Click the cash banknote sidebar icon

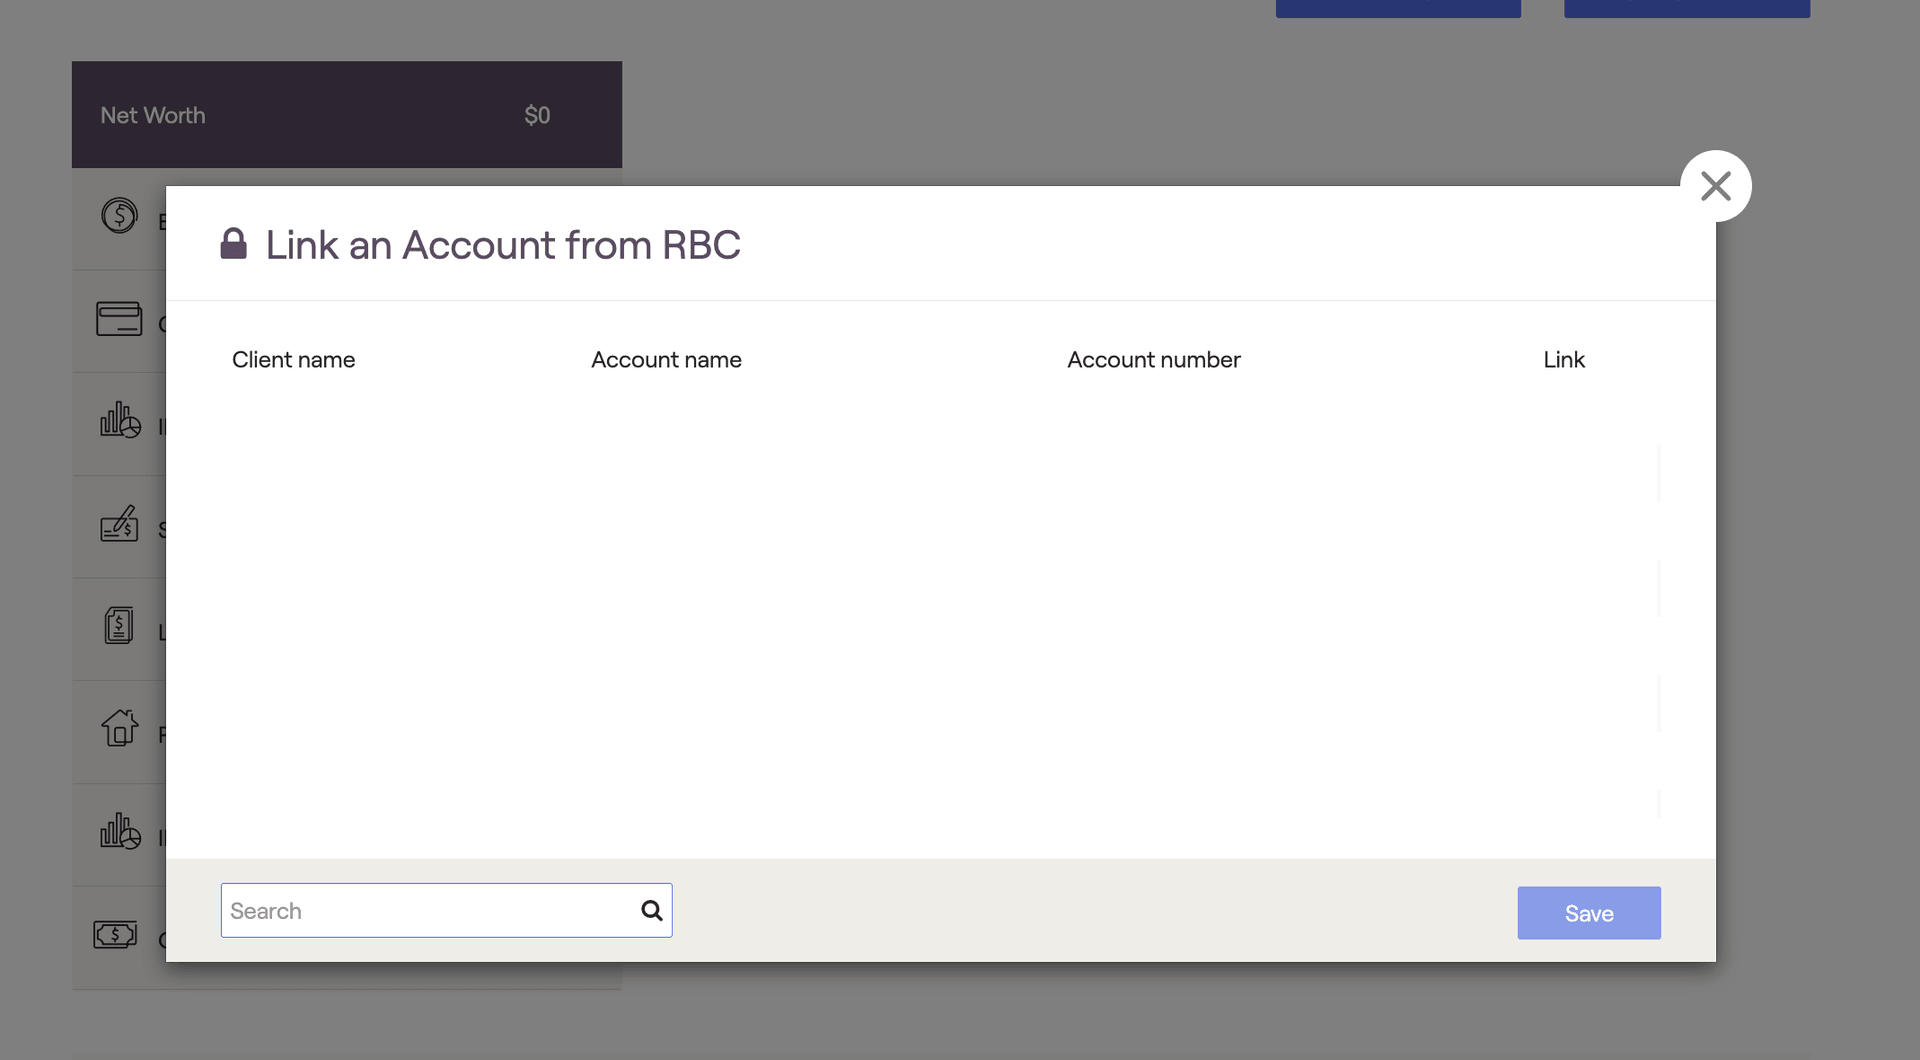click(115, 935)
